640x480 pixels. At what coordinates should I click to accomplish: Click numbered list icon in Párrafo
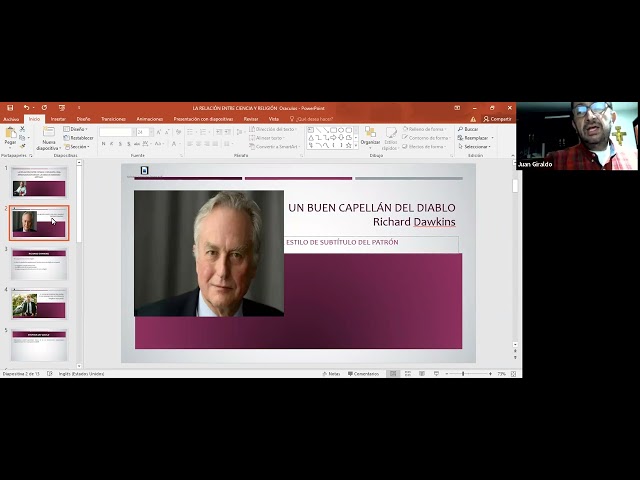pos(203,132)
